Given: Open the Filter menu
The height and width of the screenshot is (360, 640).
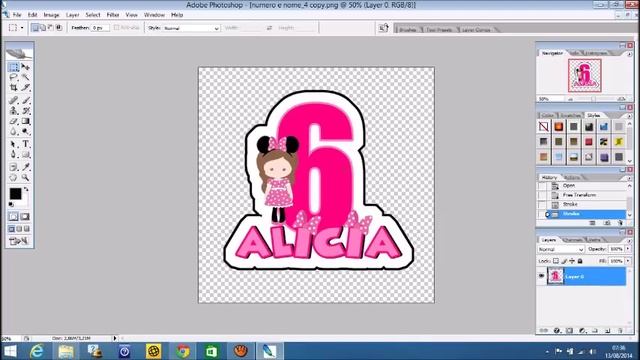Looking at the screenshot, I should (x=113, y=15).
